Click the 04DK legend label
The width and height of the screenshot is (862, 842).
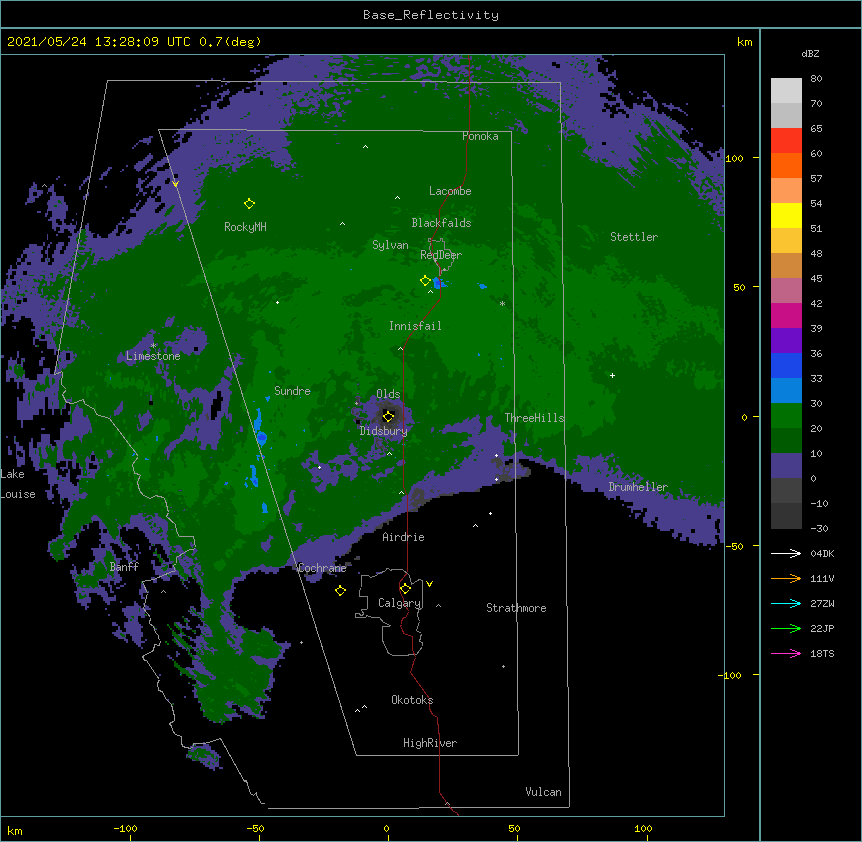[822, 553]
